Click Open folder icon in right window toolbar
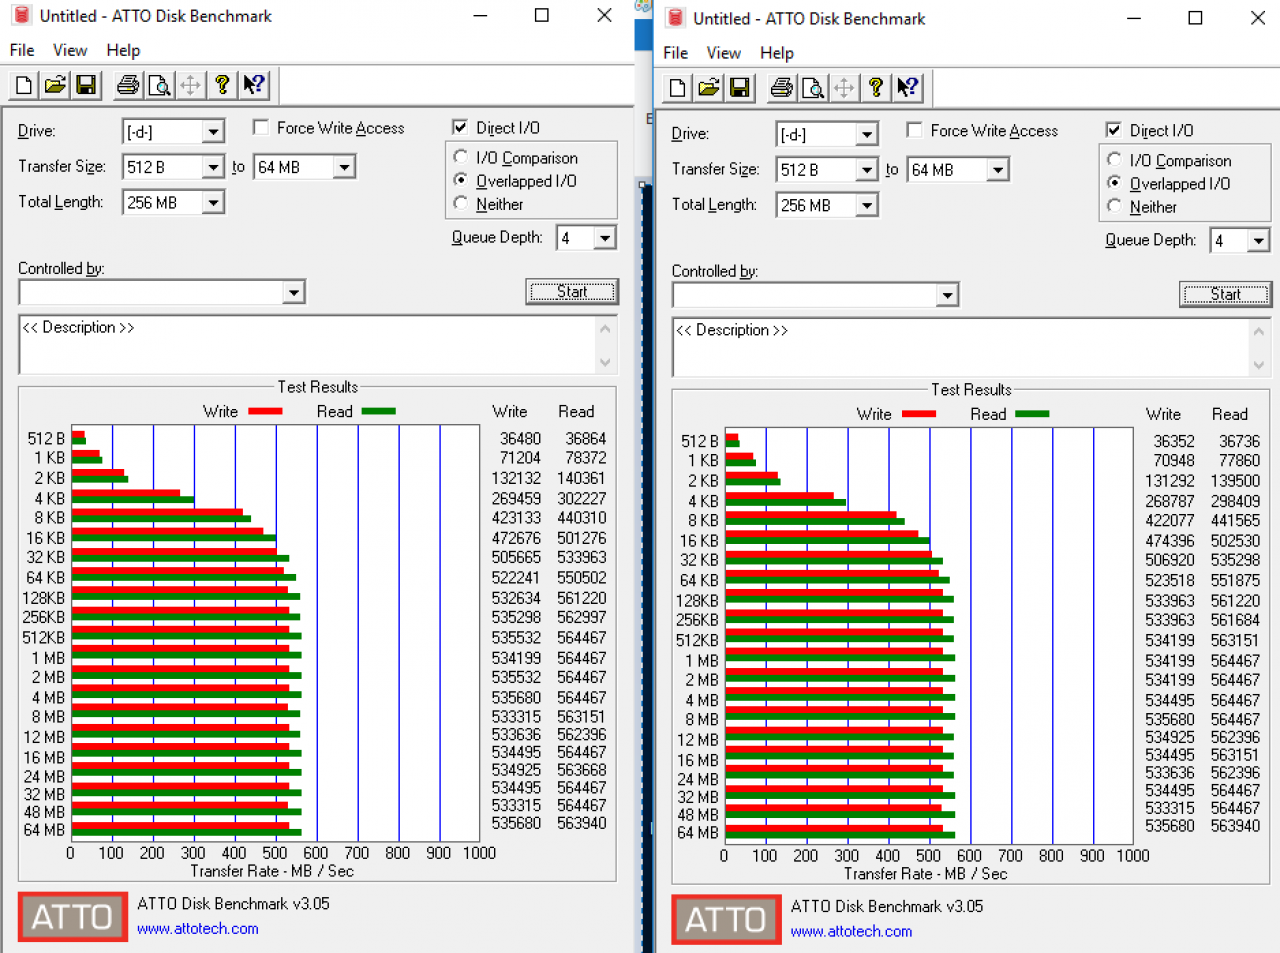 tap(709, 88)
